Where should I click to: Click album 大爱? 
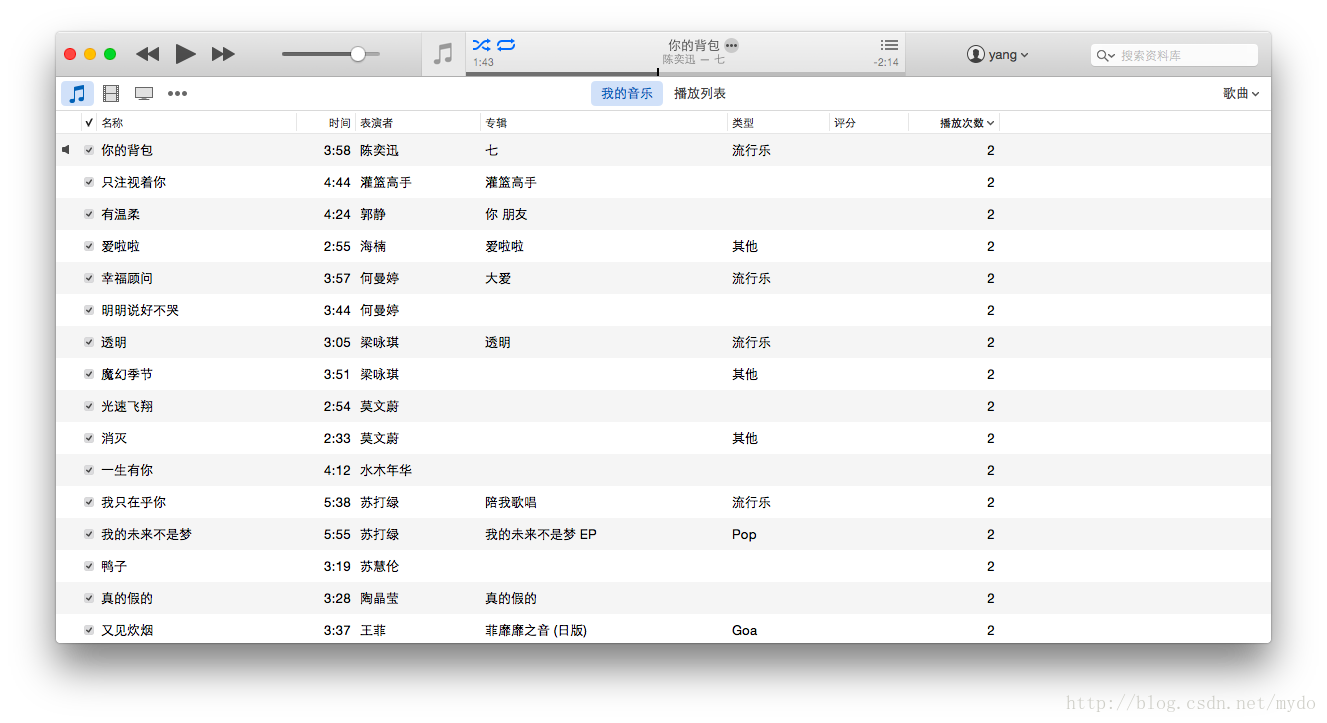498,278
